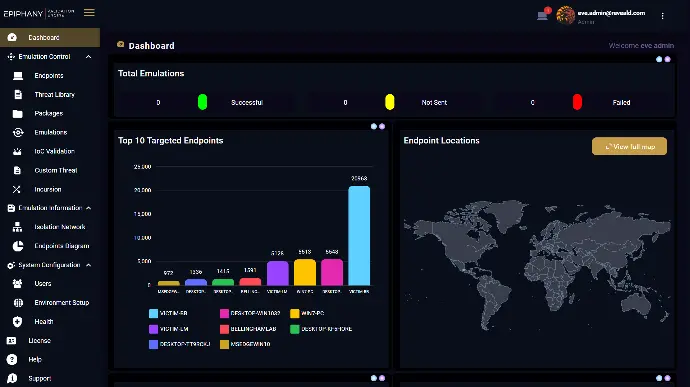The height and width of the screenshot is (387, 690).
Task: Toggle the purple VICTIM legend swatch
Action: [153, 329]
